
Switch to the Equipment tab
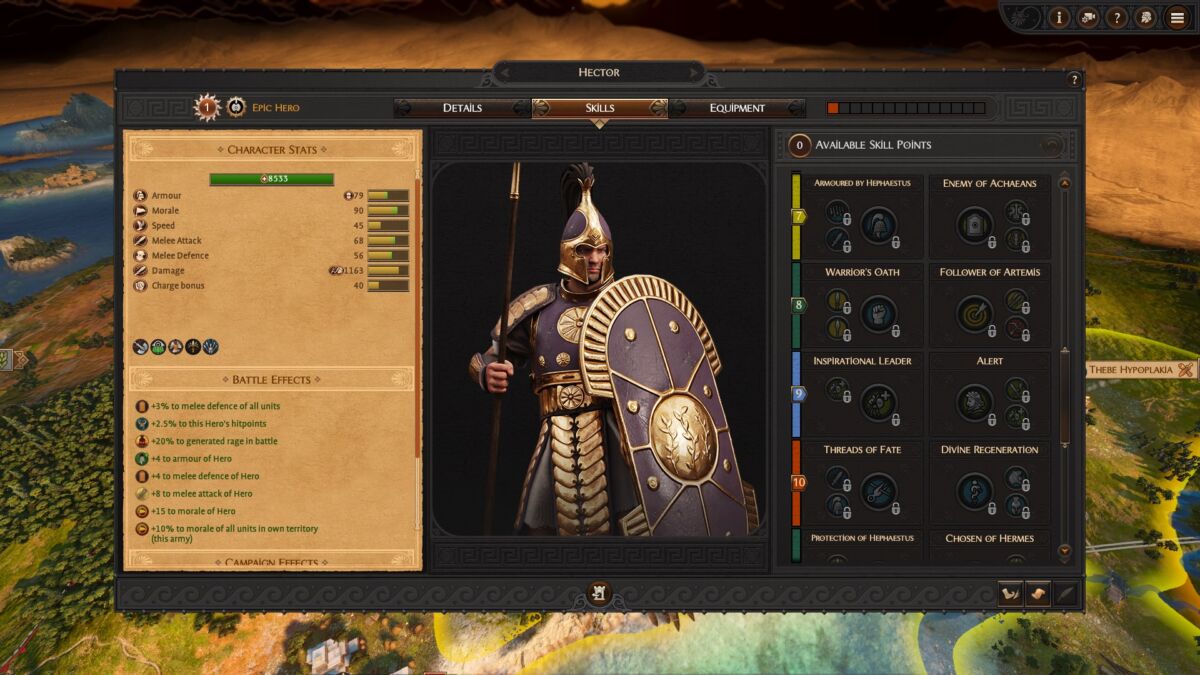click(x=737, y=108)
